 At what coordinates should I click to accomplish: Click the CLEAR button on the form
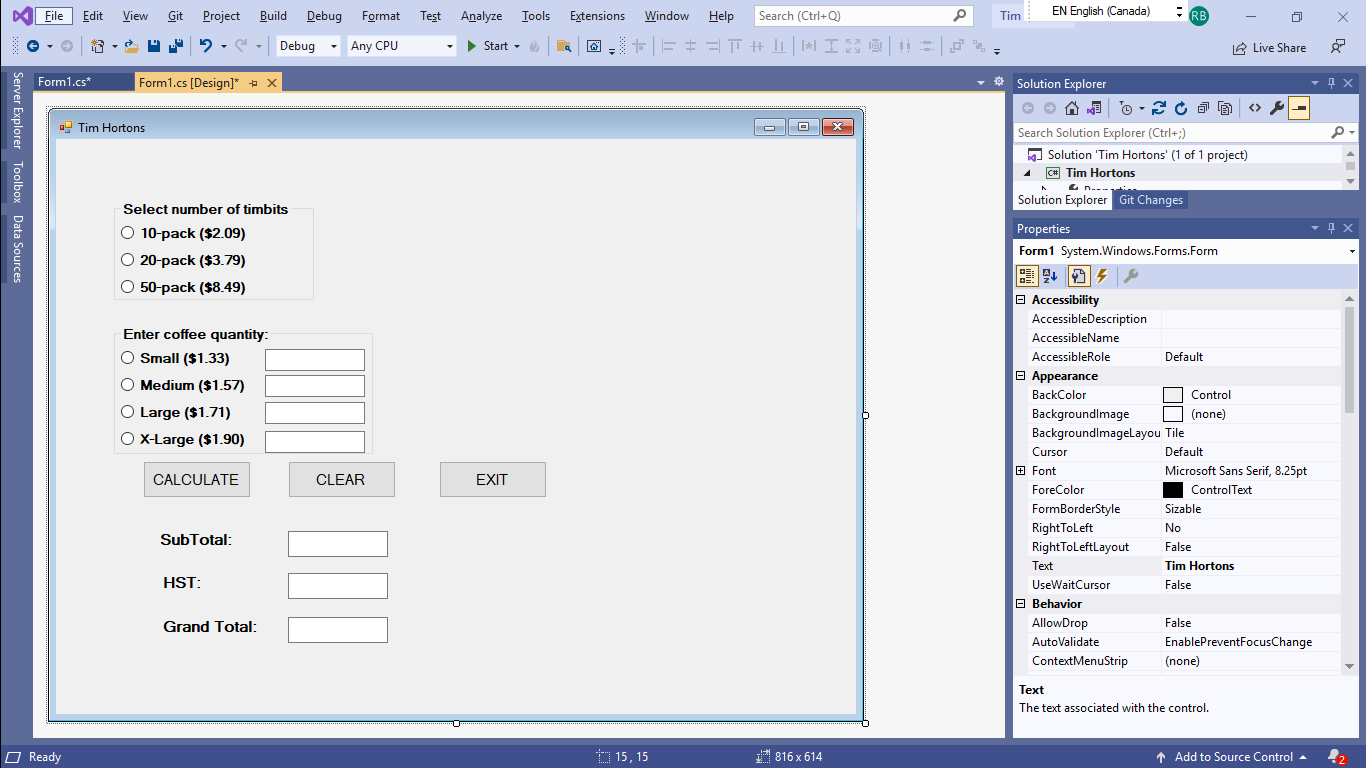coord(341,479)
